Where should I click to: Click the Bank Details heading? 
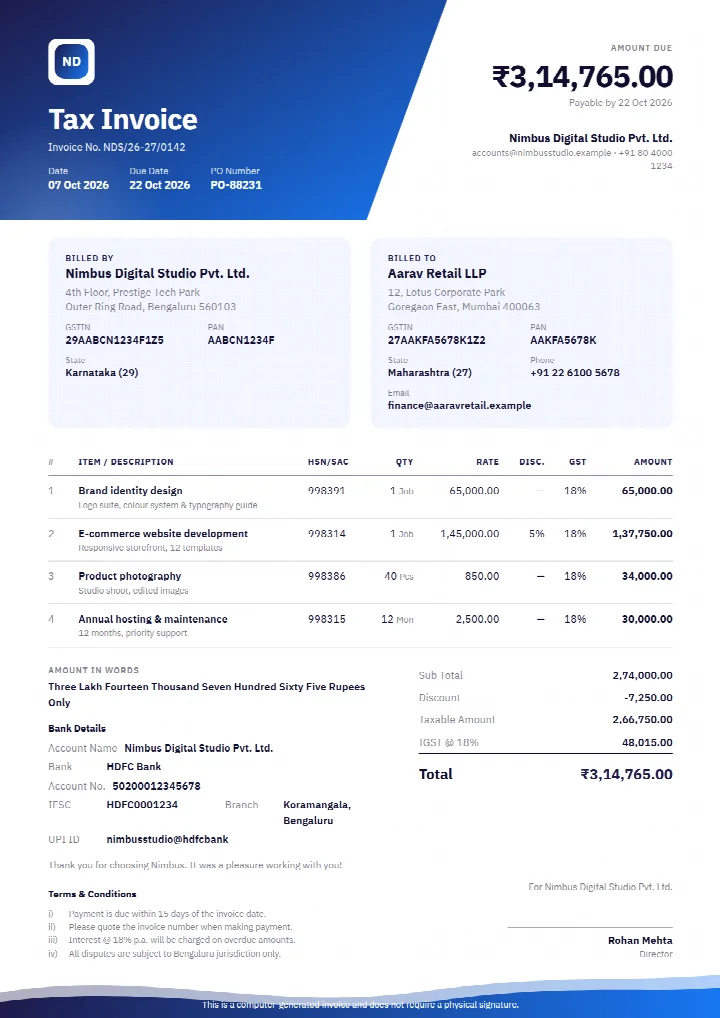[77, 728]
